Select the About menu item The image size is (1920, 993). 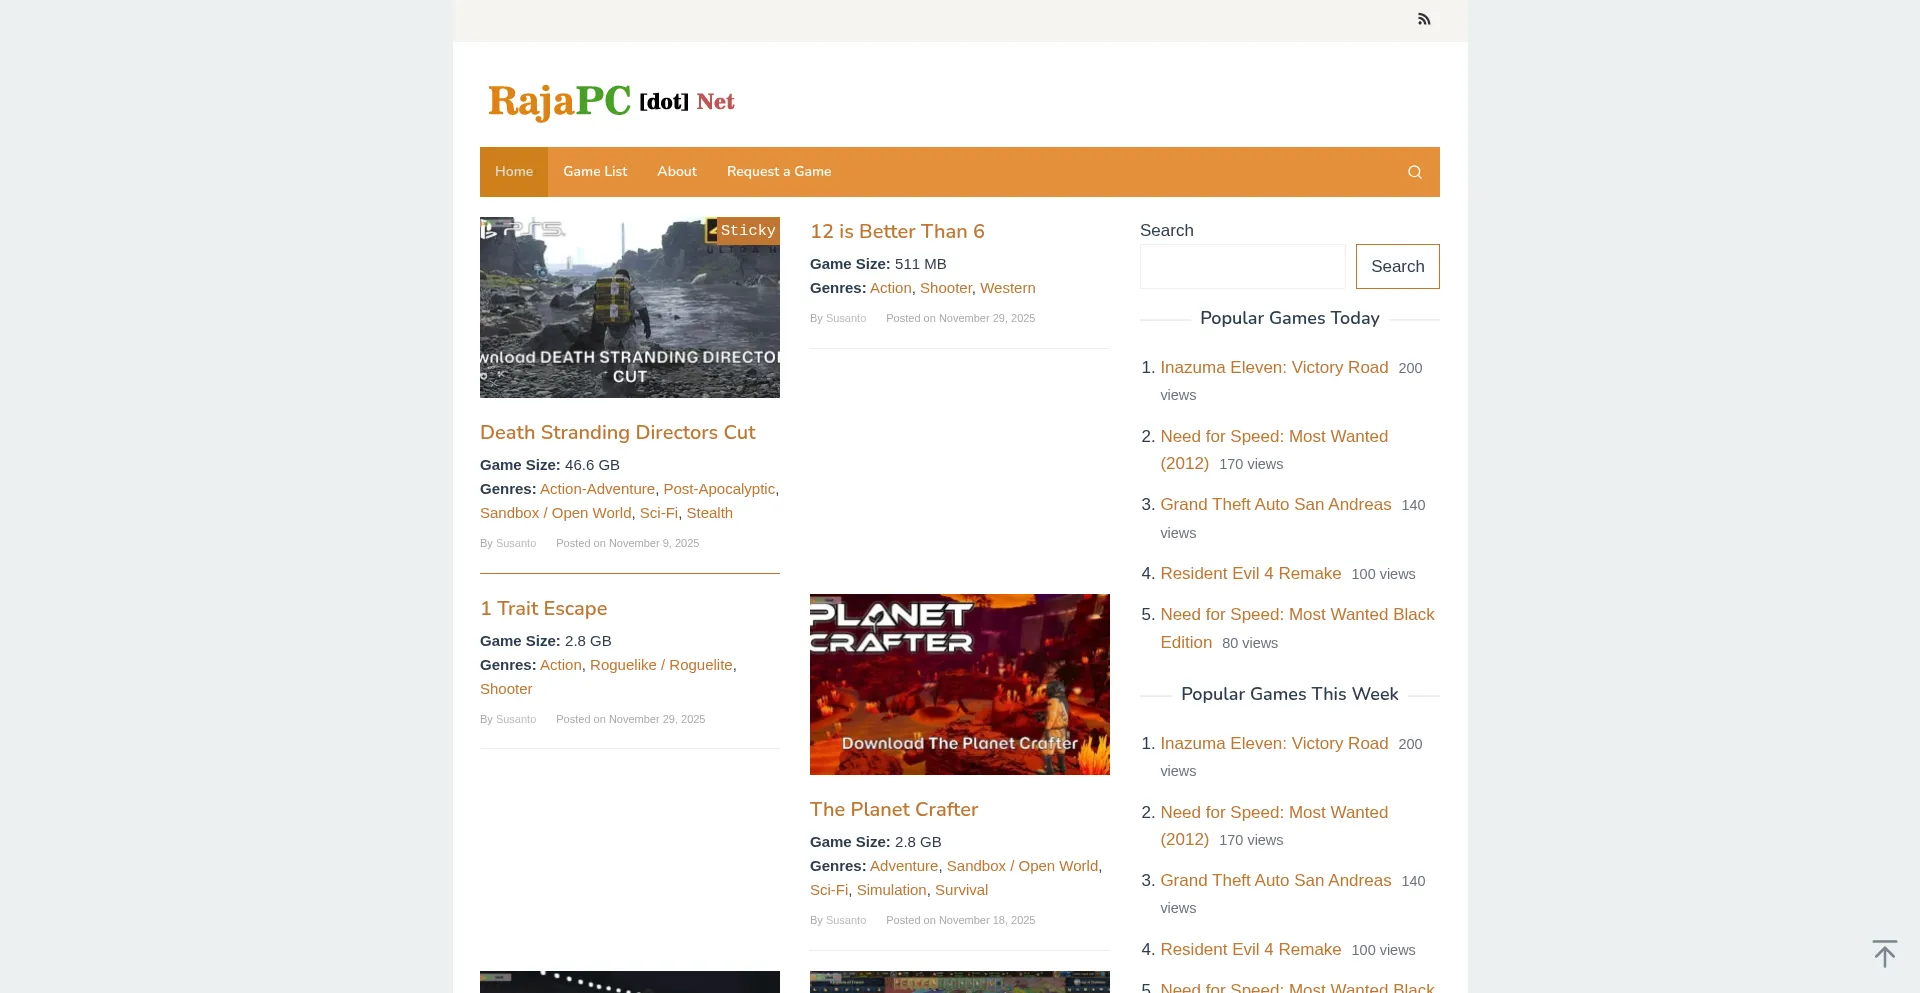pyautogui.click(x=676, y=171)
